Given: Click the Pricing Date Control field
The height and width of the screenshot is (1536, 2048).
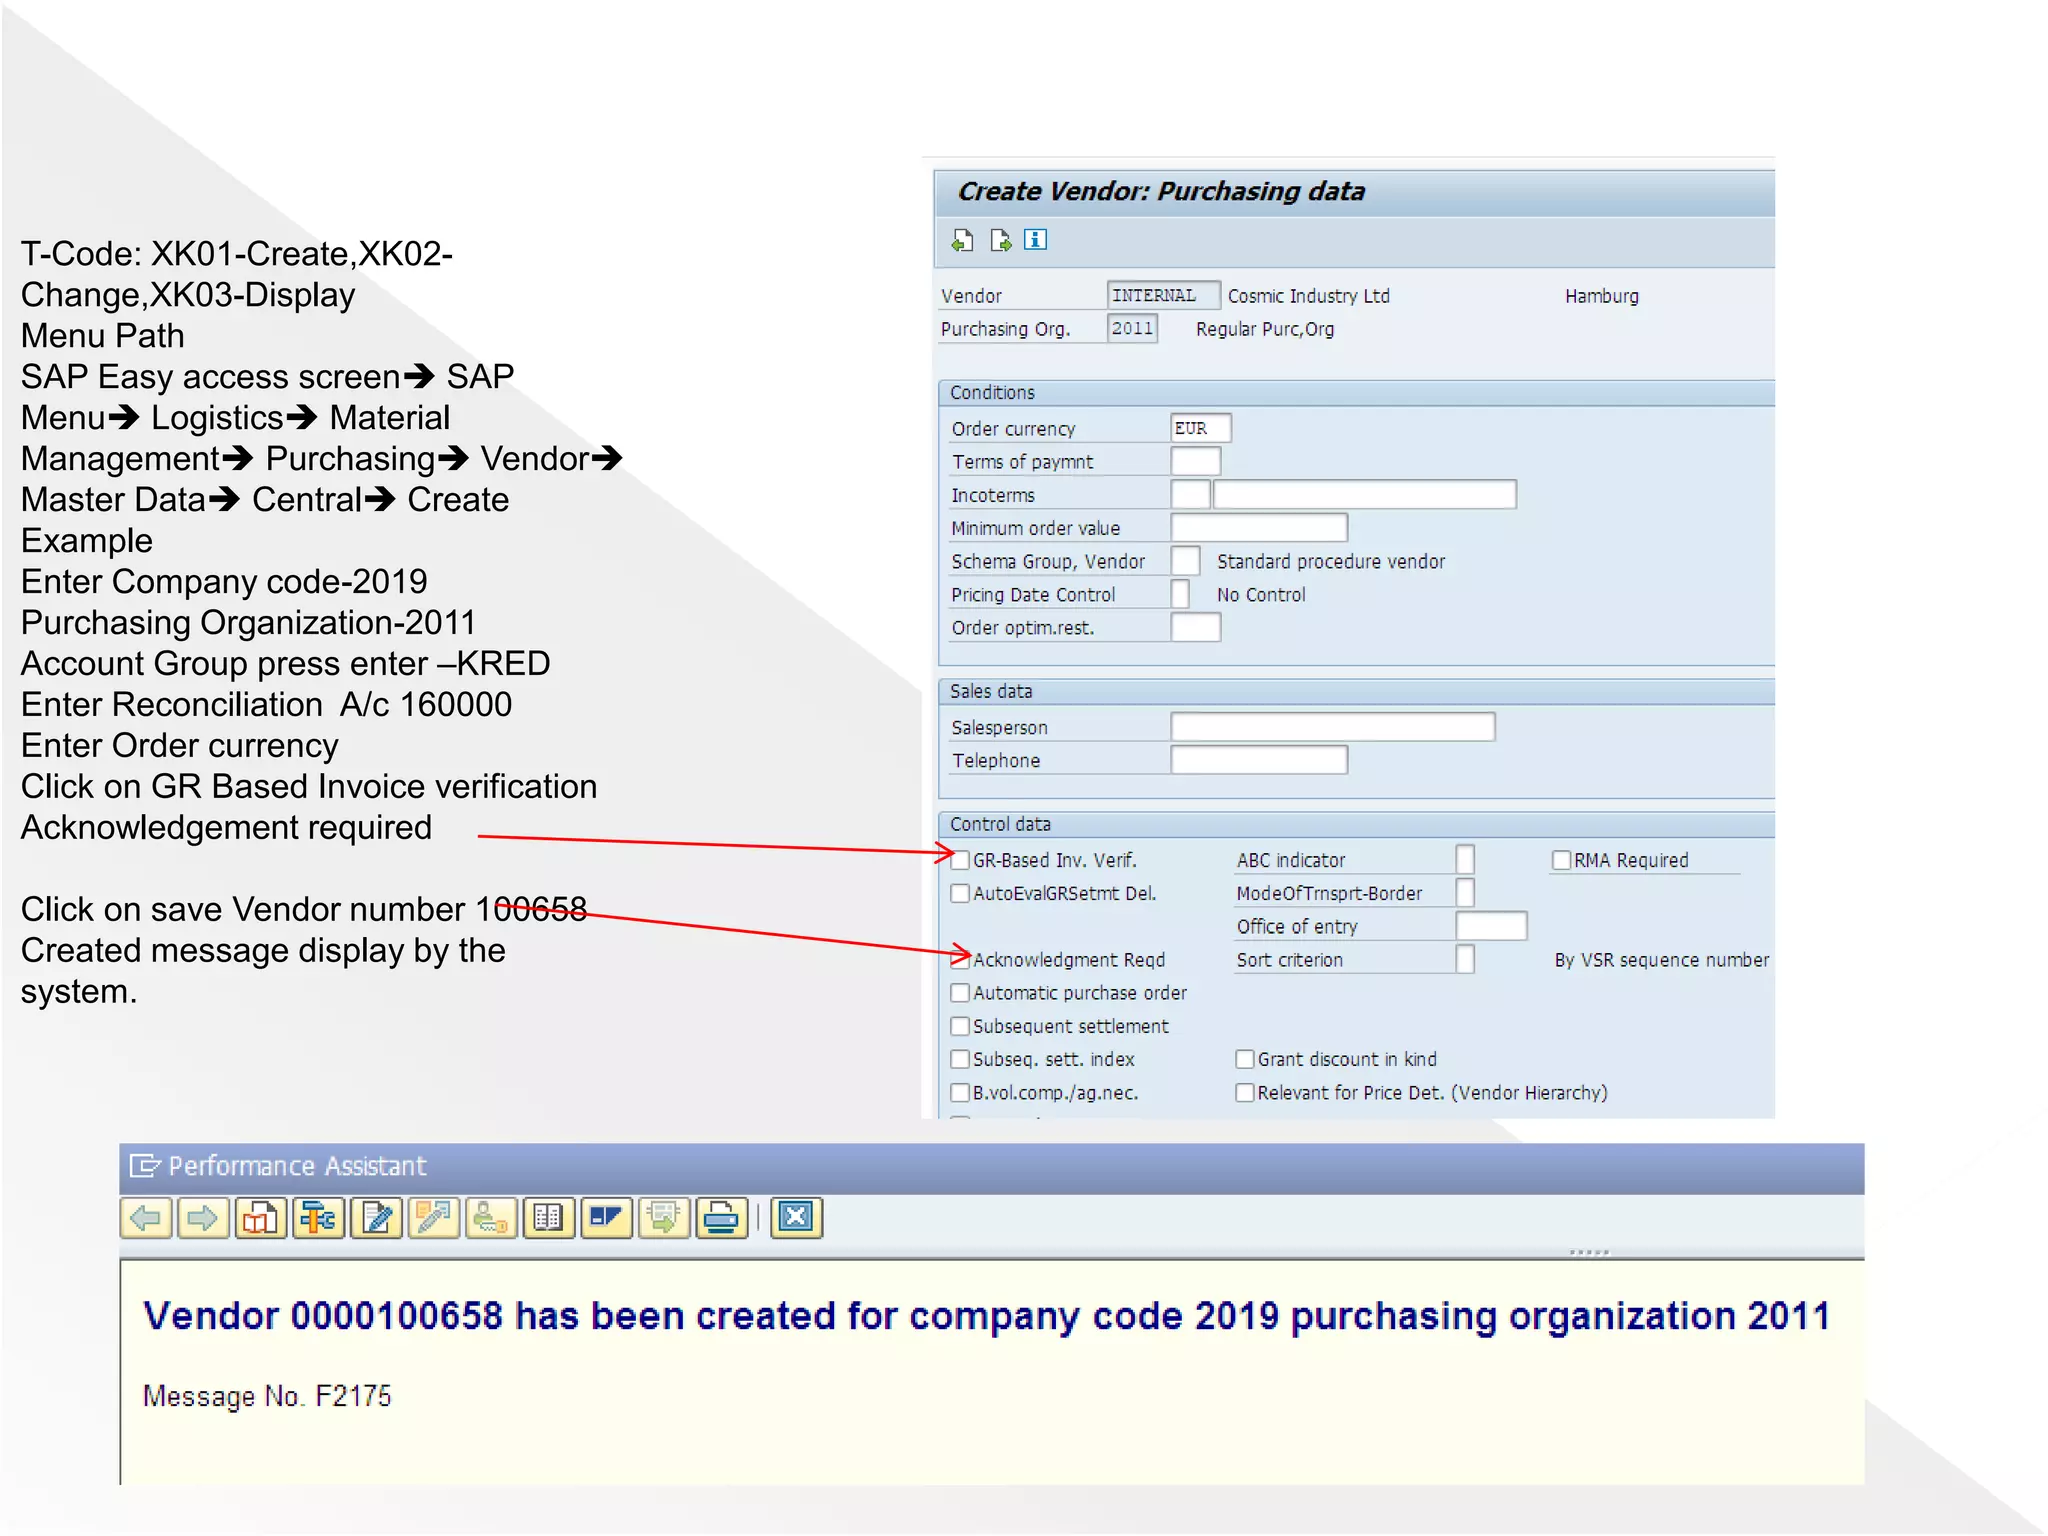Looking at the screenshot, I should (1180, 594).
